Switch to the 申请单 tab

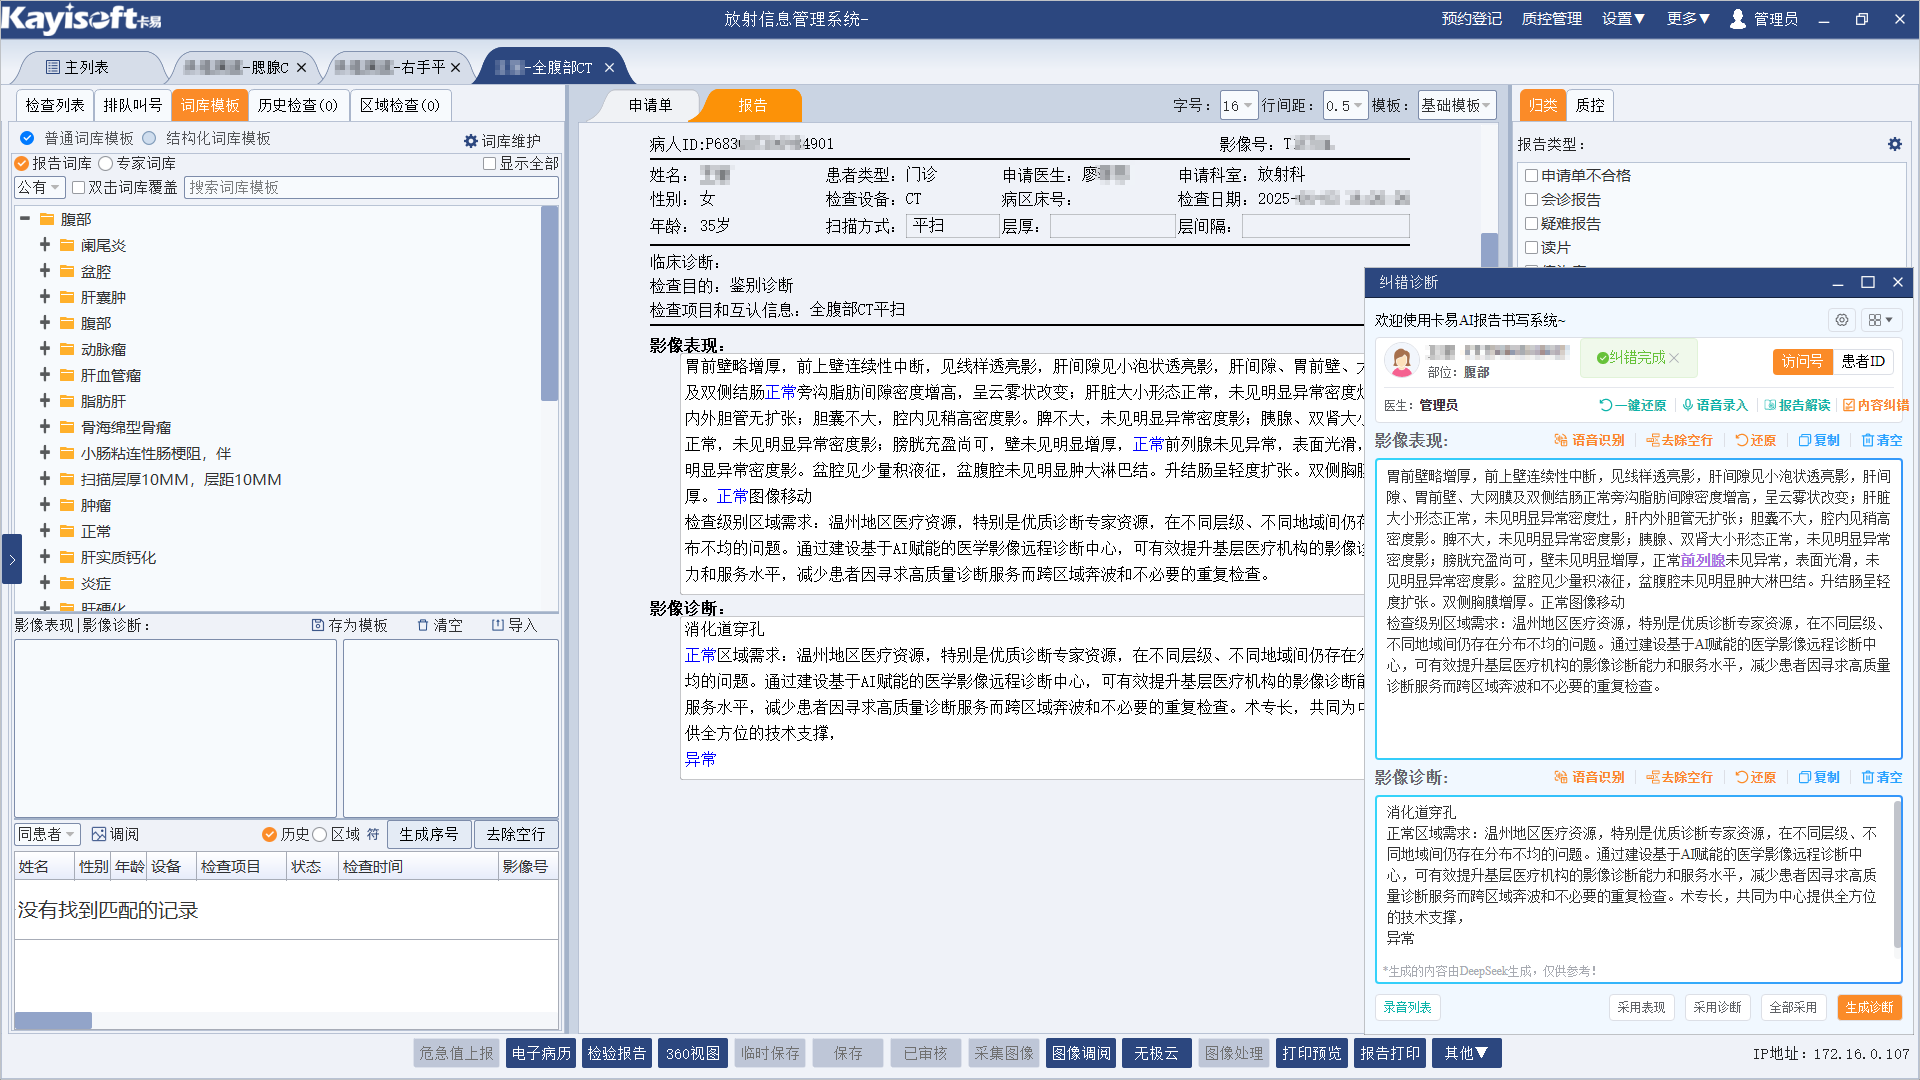click(650, 105)
